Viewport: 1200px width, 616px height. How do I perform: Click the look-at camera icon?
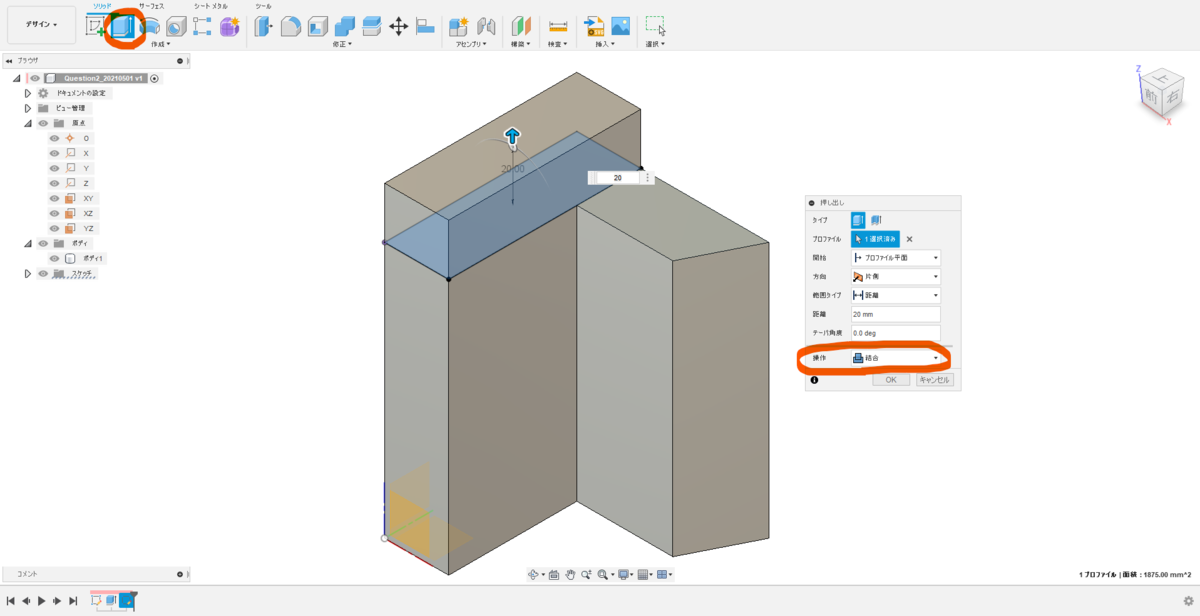(x=554, y=574)
